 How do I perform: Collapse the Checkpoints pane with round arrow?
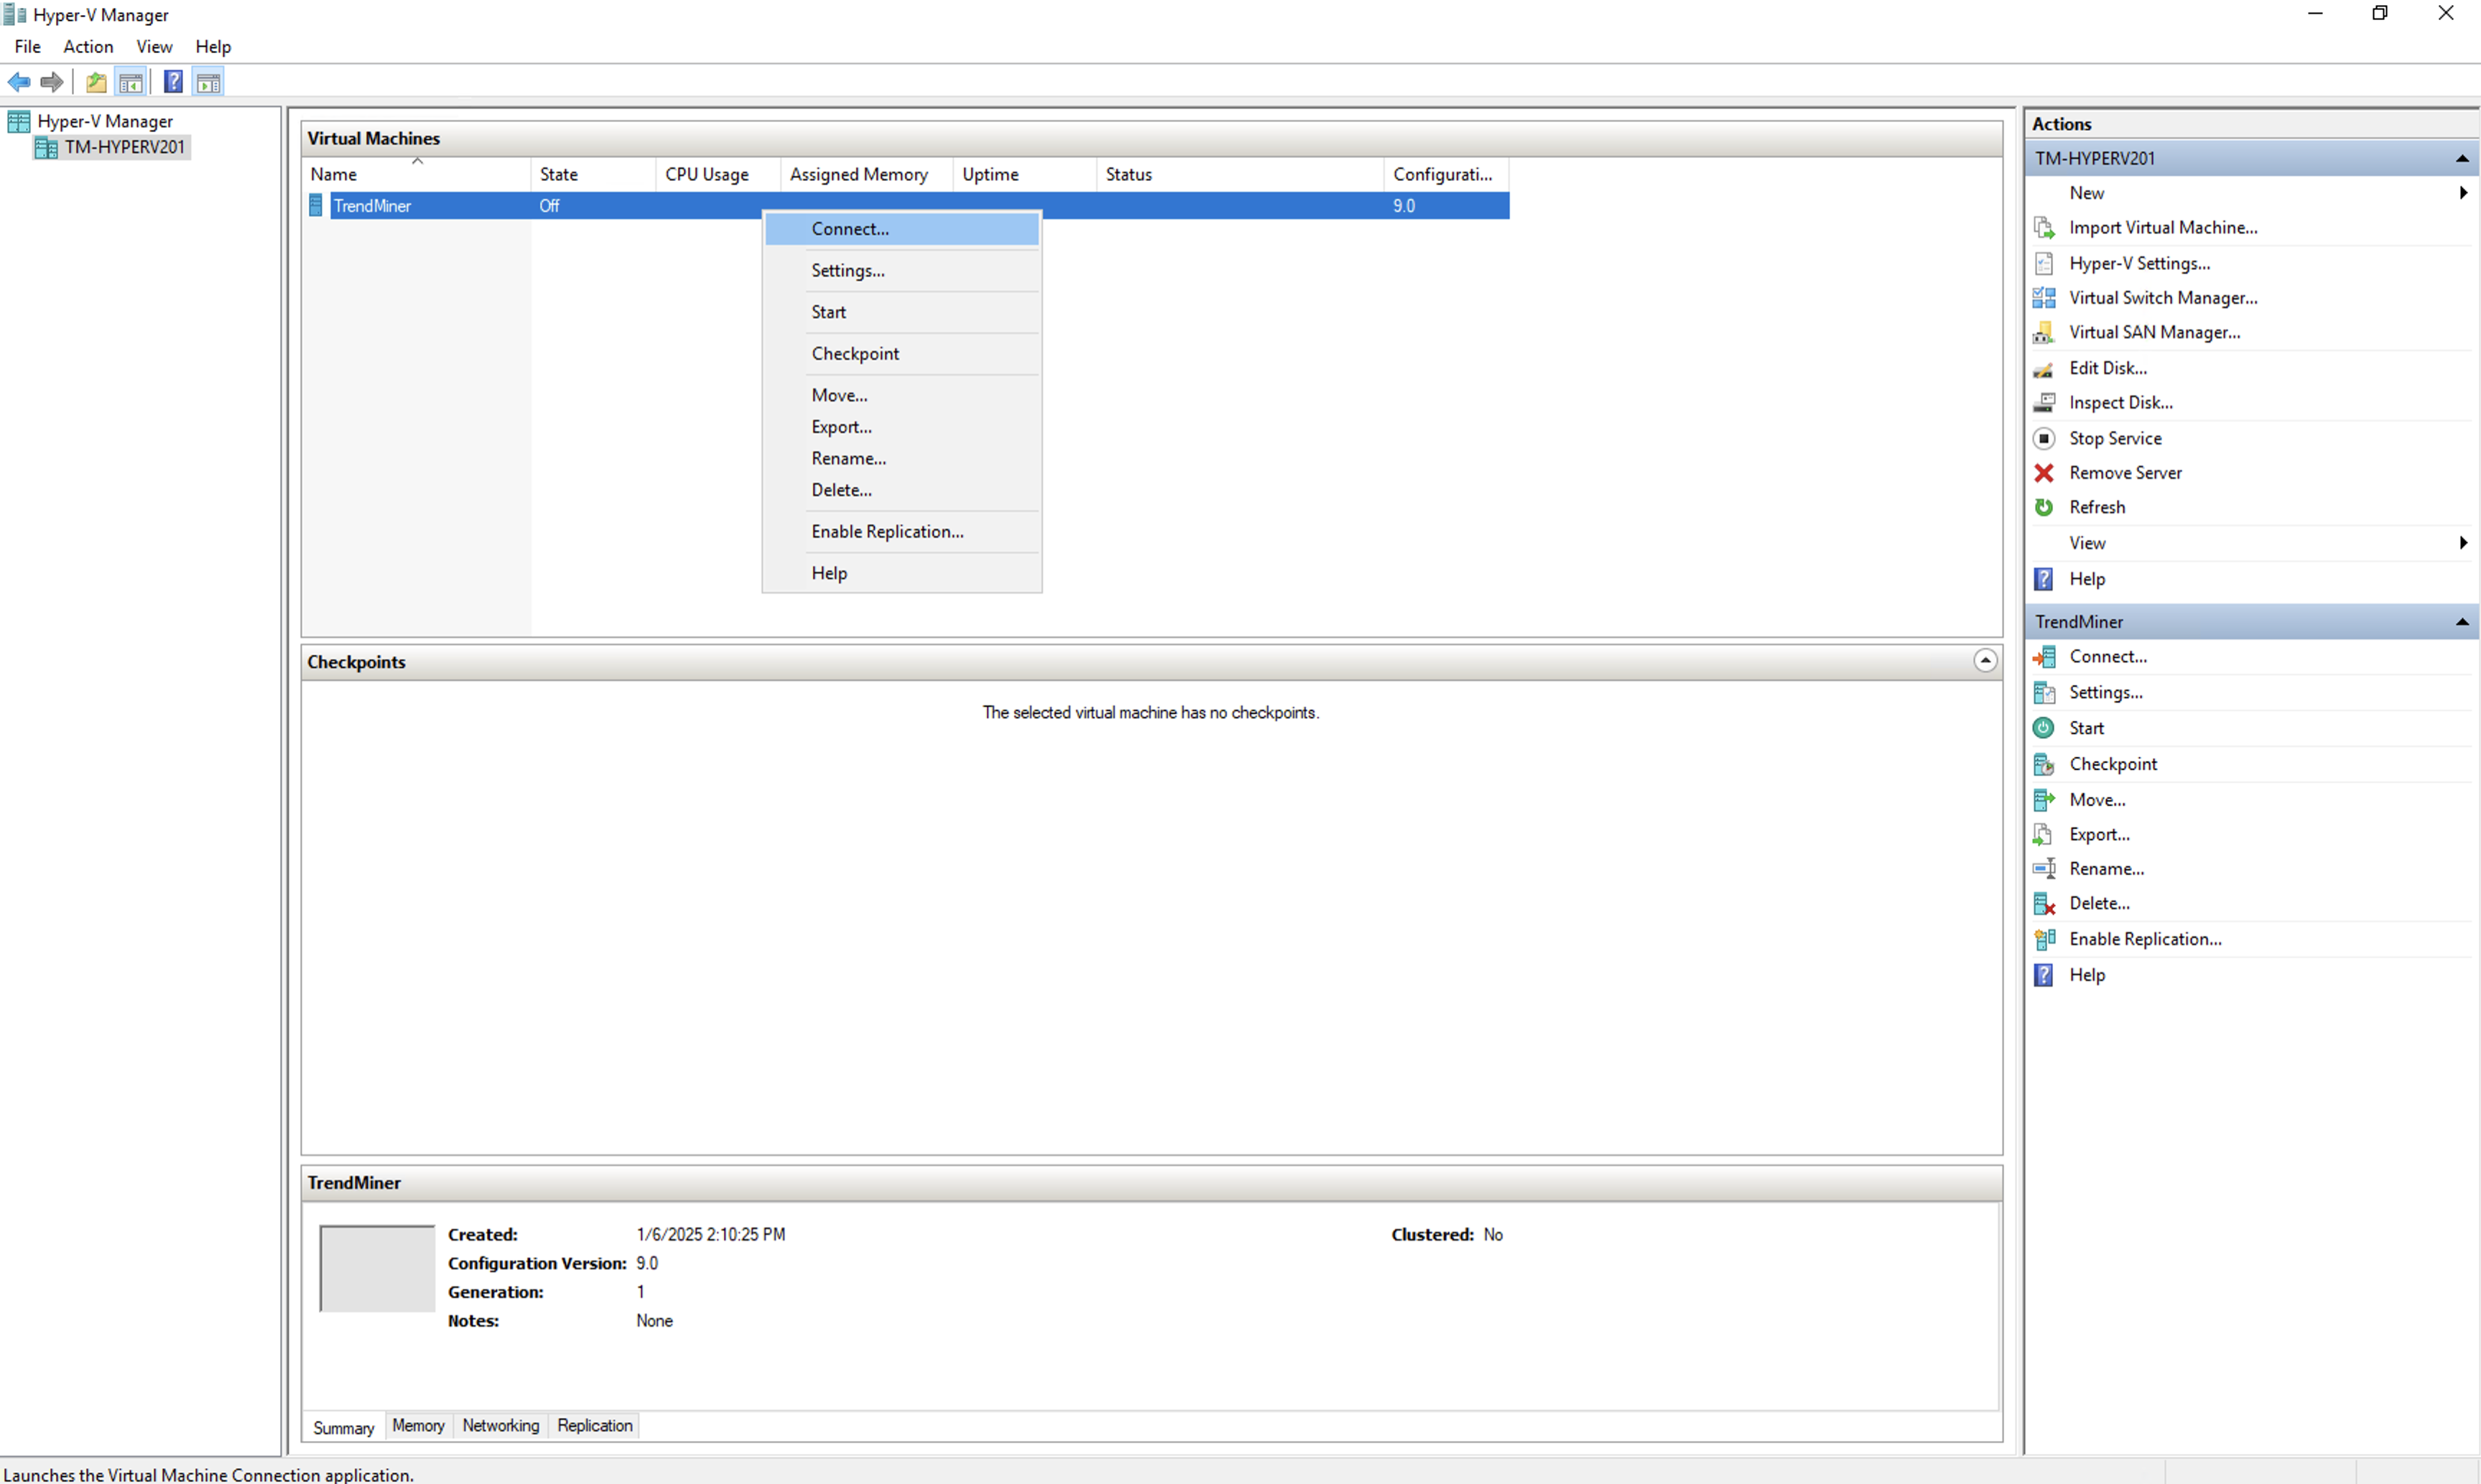tap(1985, 661)
